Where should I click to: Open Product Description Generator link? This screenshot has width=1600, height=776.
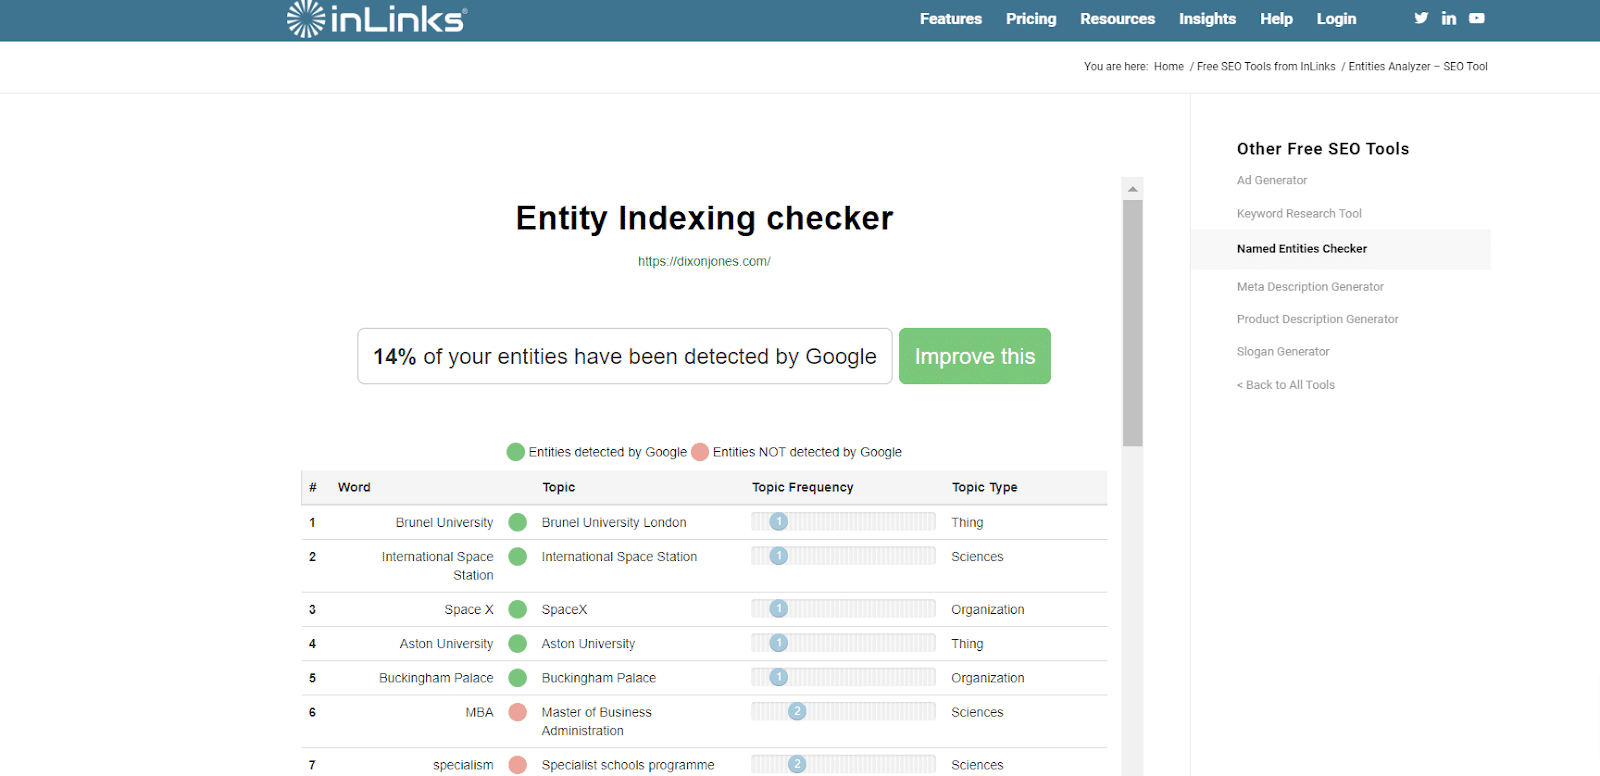tap(1317, 319)
